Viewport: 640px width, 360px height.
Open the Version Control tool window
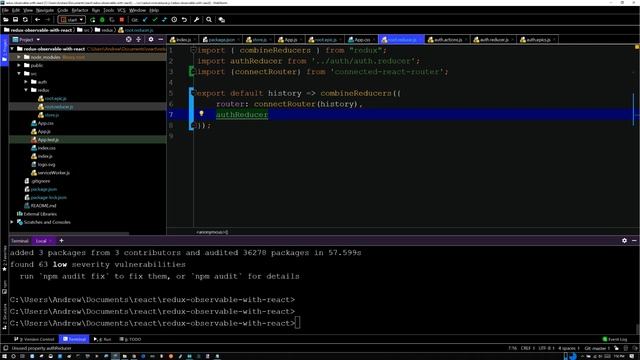(35, 339)
